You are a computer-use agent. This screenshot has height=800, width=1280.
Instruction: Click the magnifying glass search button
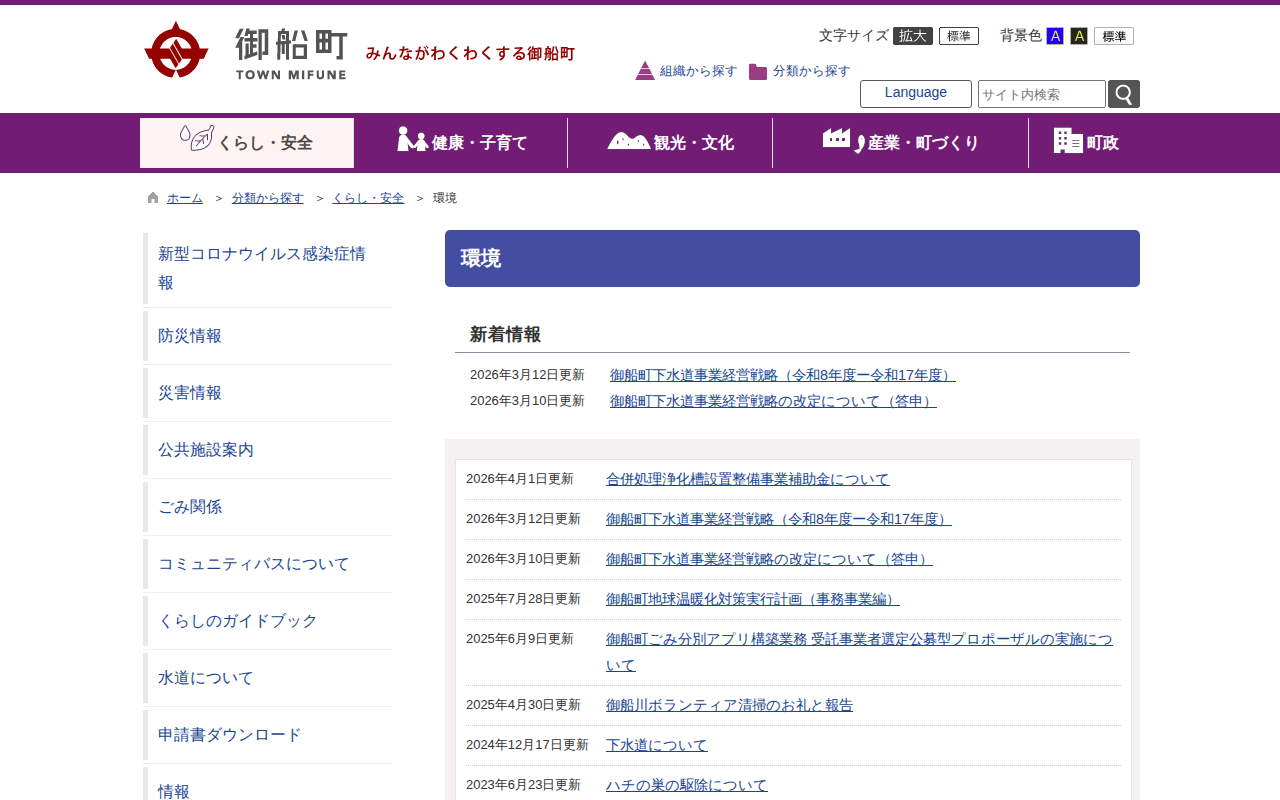1124,94
